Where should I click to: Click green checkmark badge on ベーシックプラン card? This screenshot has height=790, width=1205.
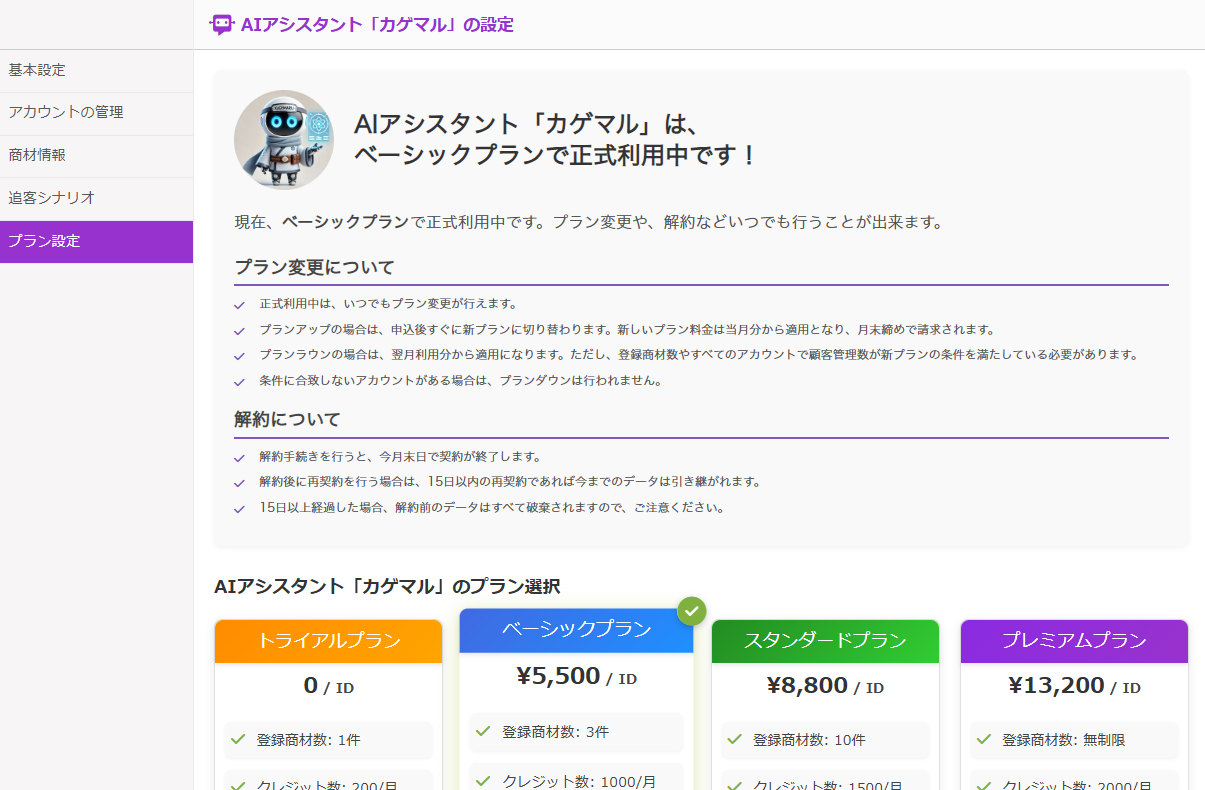click(691, 611)
